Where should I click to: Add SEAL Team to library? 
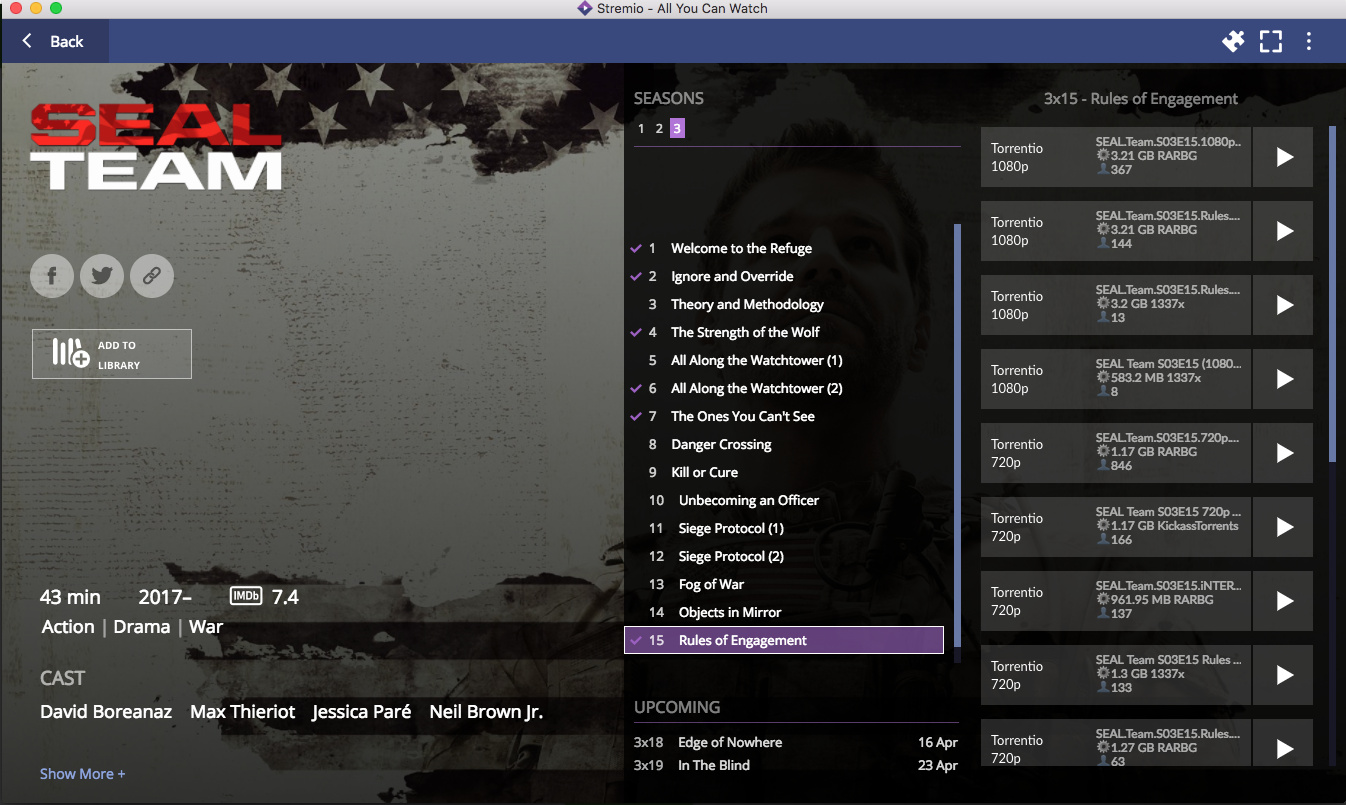[112, 354]
